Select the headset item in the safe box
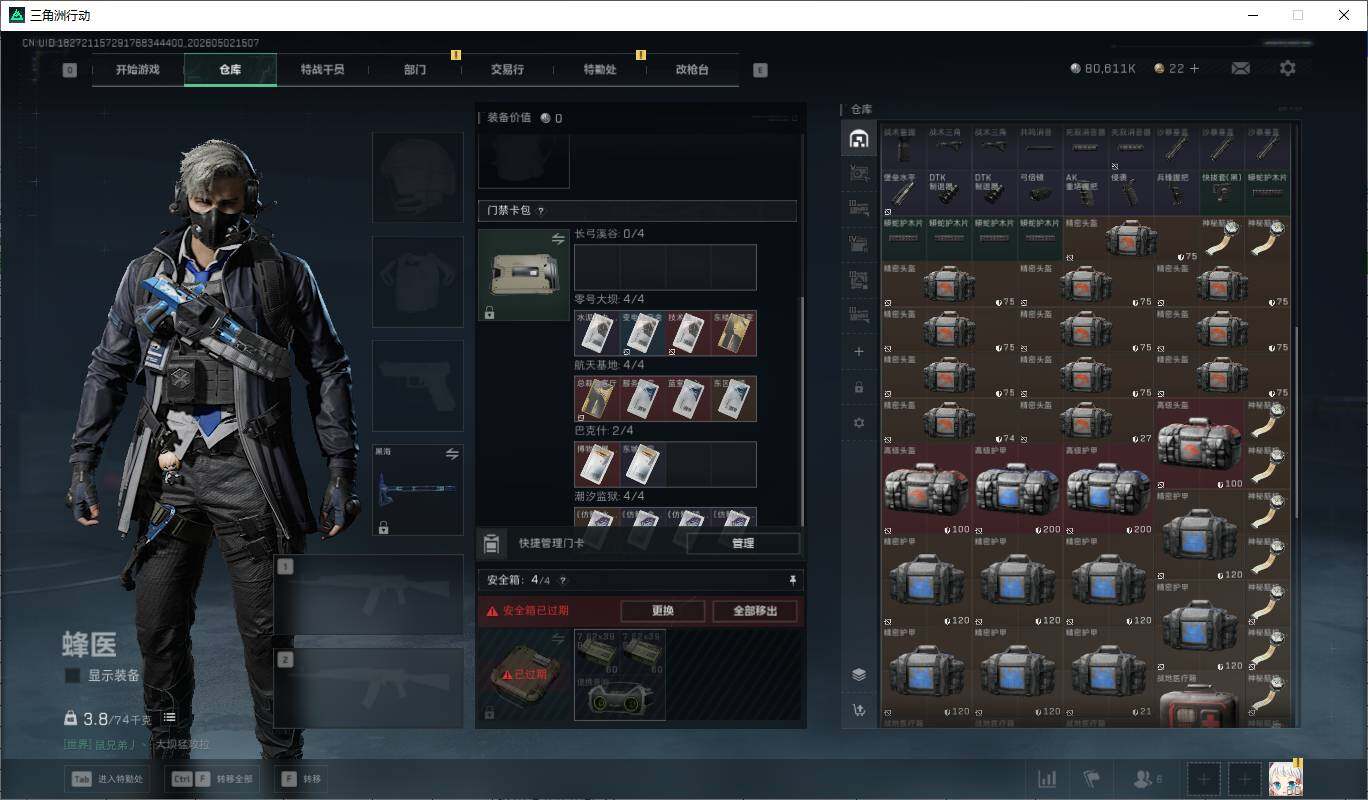The width and height of the screenshot is (1368, 800). point(620,697)
